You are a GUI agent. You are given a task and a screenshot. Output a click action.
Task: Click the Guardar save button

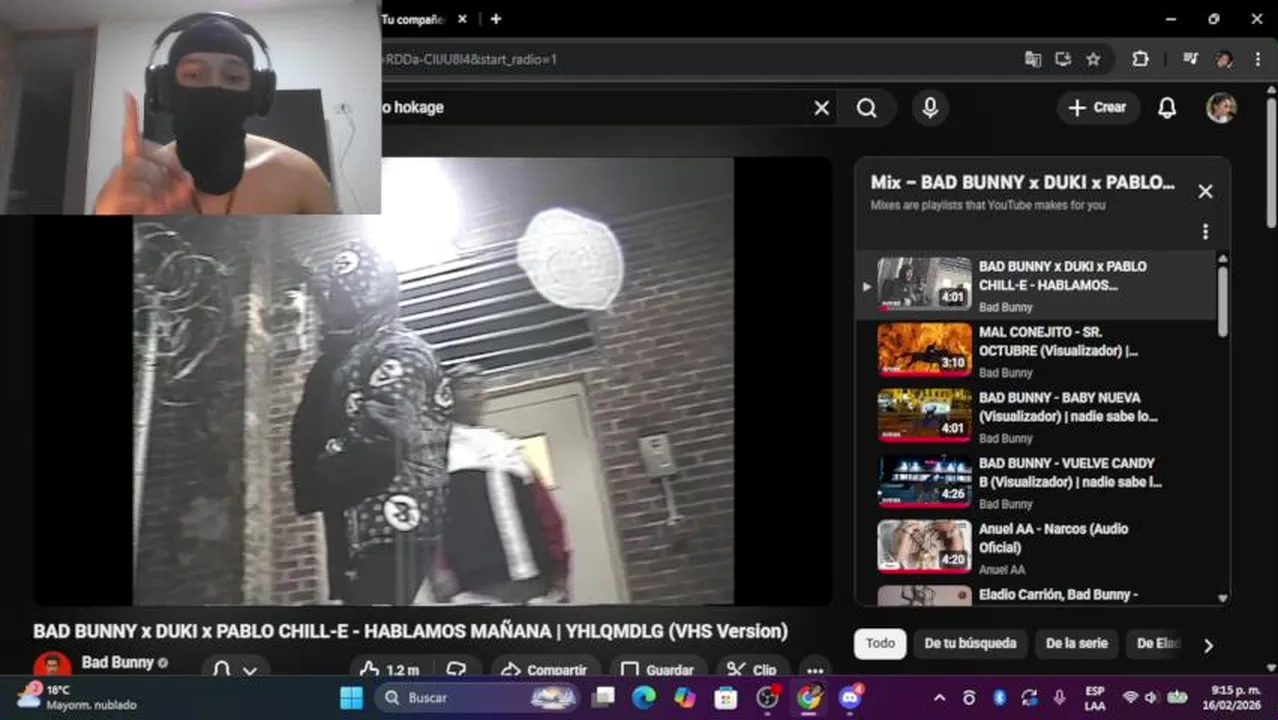pos(657,669)
